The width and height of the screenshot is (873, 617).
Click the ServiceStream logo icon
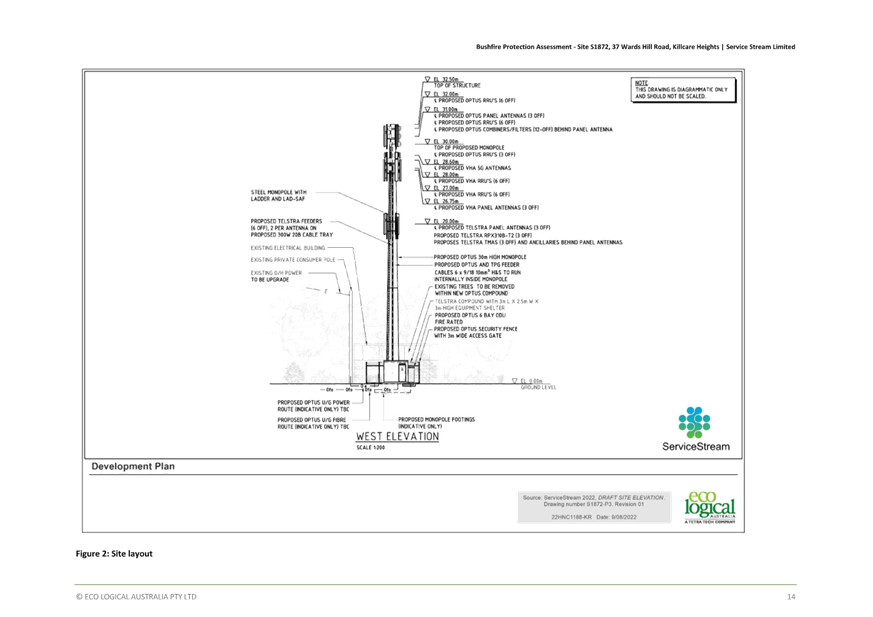tap(694, 422)
